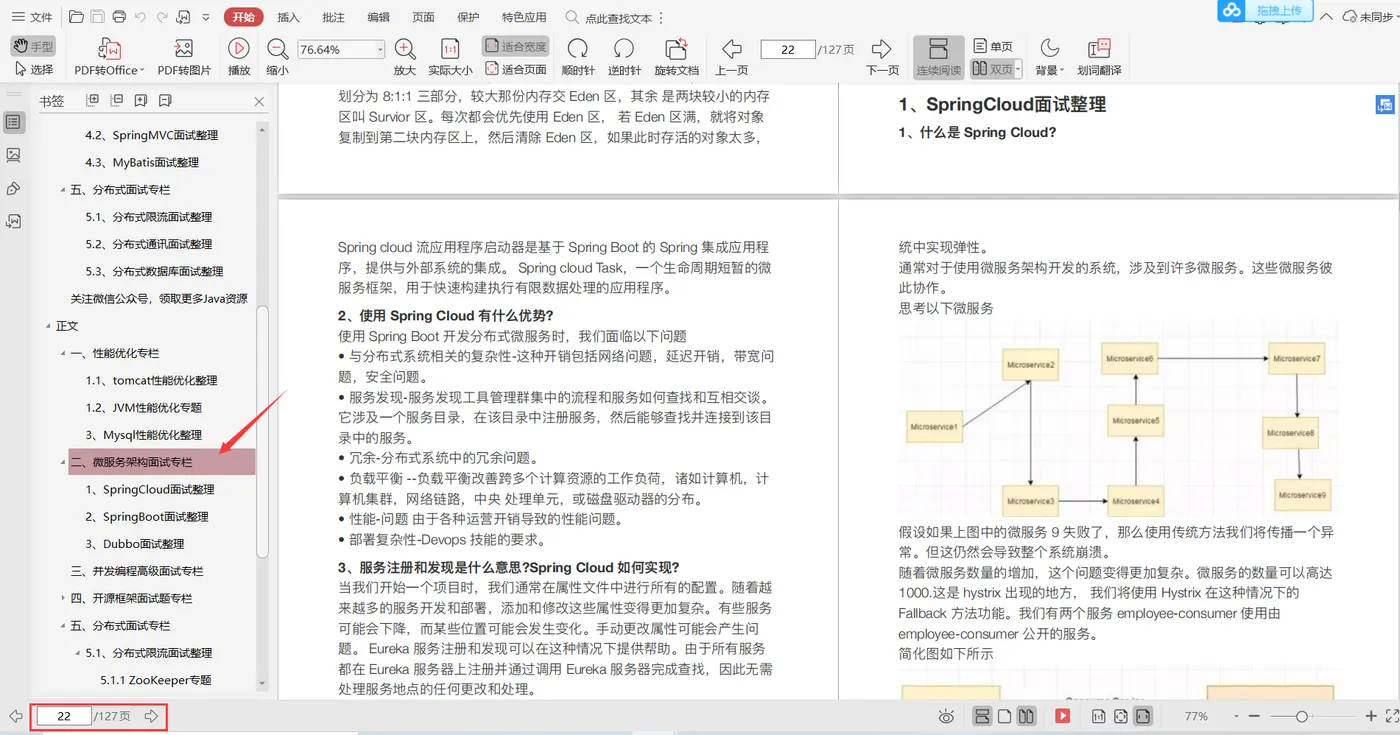Screen dimensions: 1400x735
Task: Collapse 一、性能优化专栏 bookmark node
Action: coord(63,353)
